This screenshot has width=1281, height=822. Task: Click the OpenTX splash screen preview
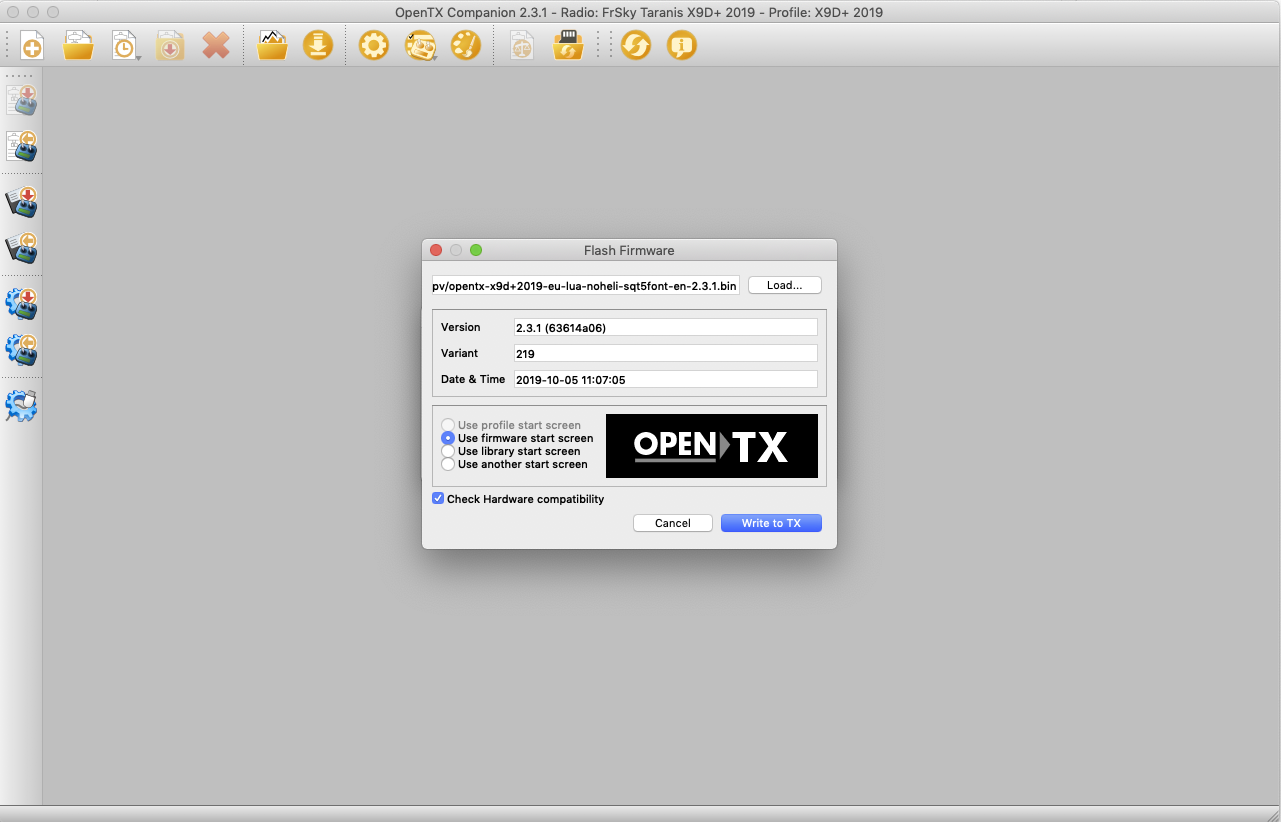point(712,446)
